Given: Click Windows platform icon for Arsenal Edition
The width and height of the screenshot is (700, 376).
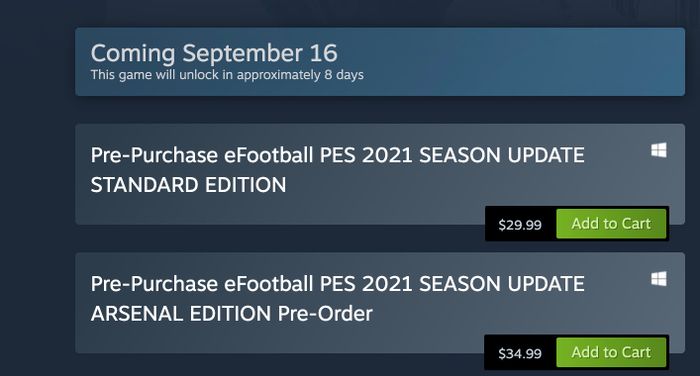Looking at the screenshot, I should (658, 279).
